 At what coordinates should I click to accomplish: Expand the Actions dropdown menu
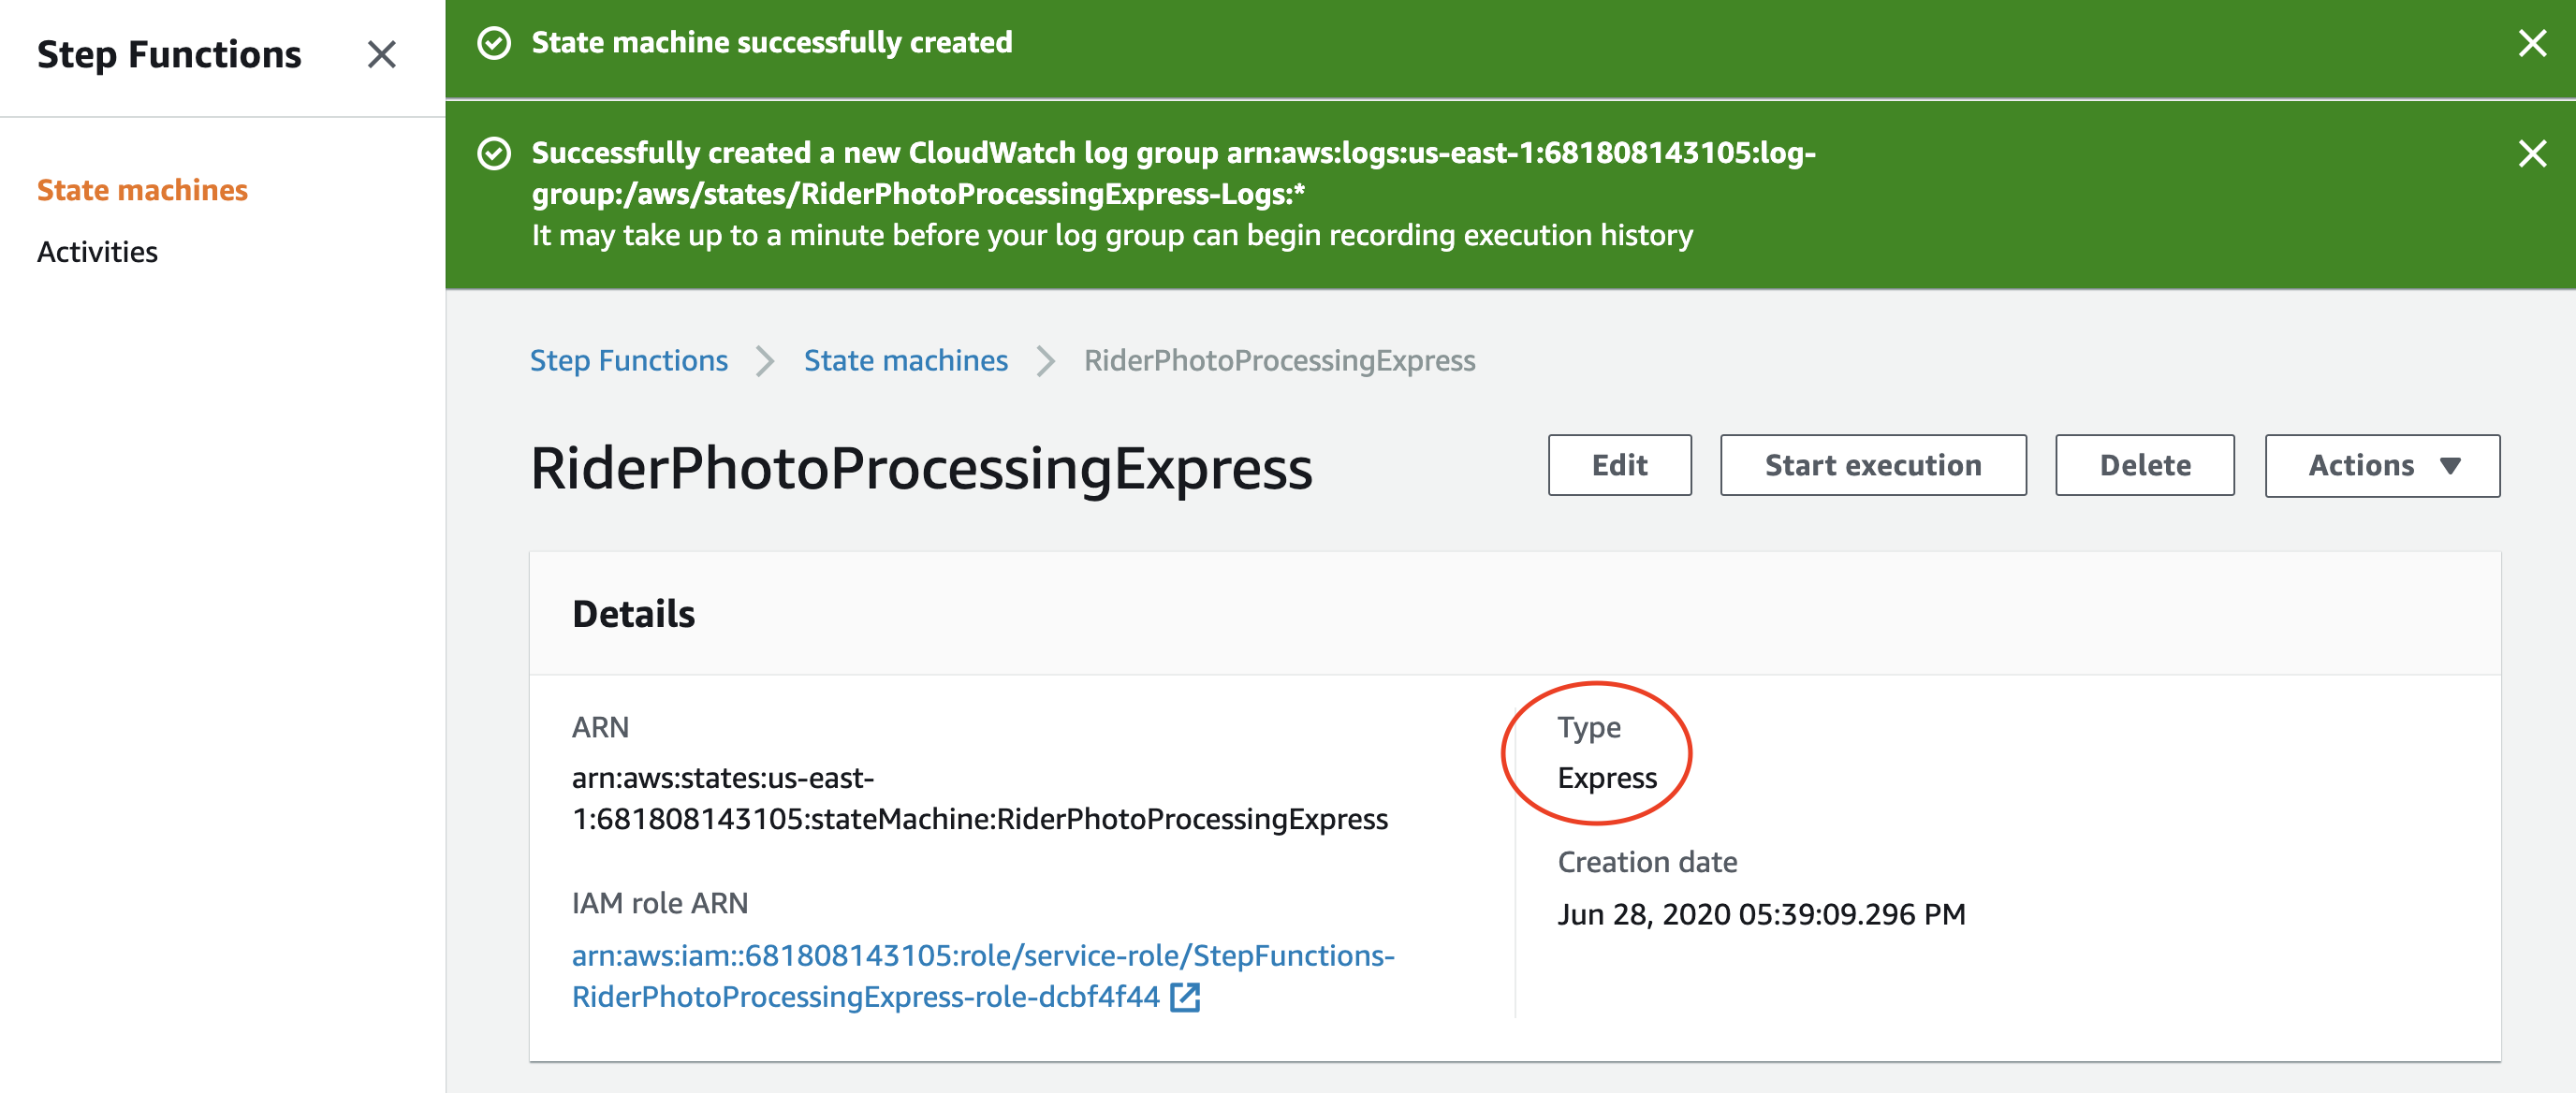tap(2382, 465)
